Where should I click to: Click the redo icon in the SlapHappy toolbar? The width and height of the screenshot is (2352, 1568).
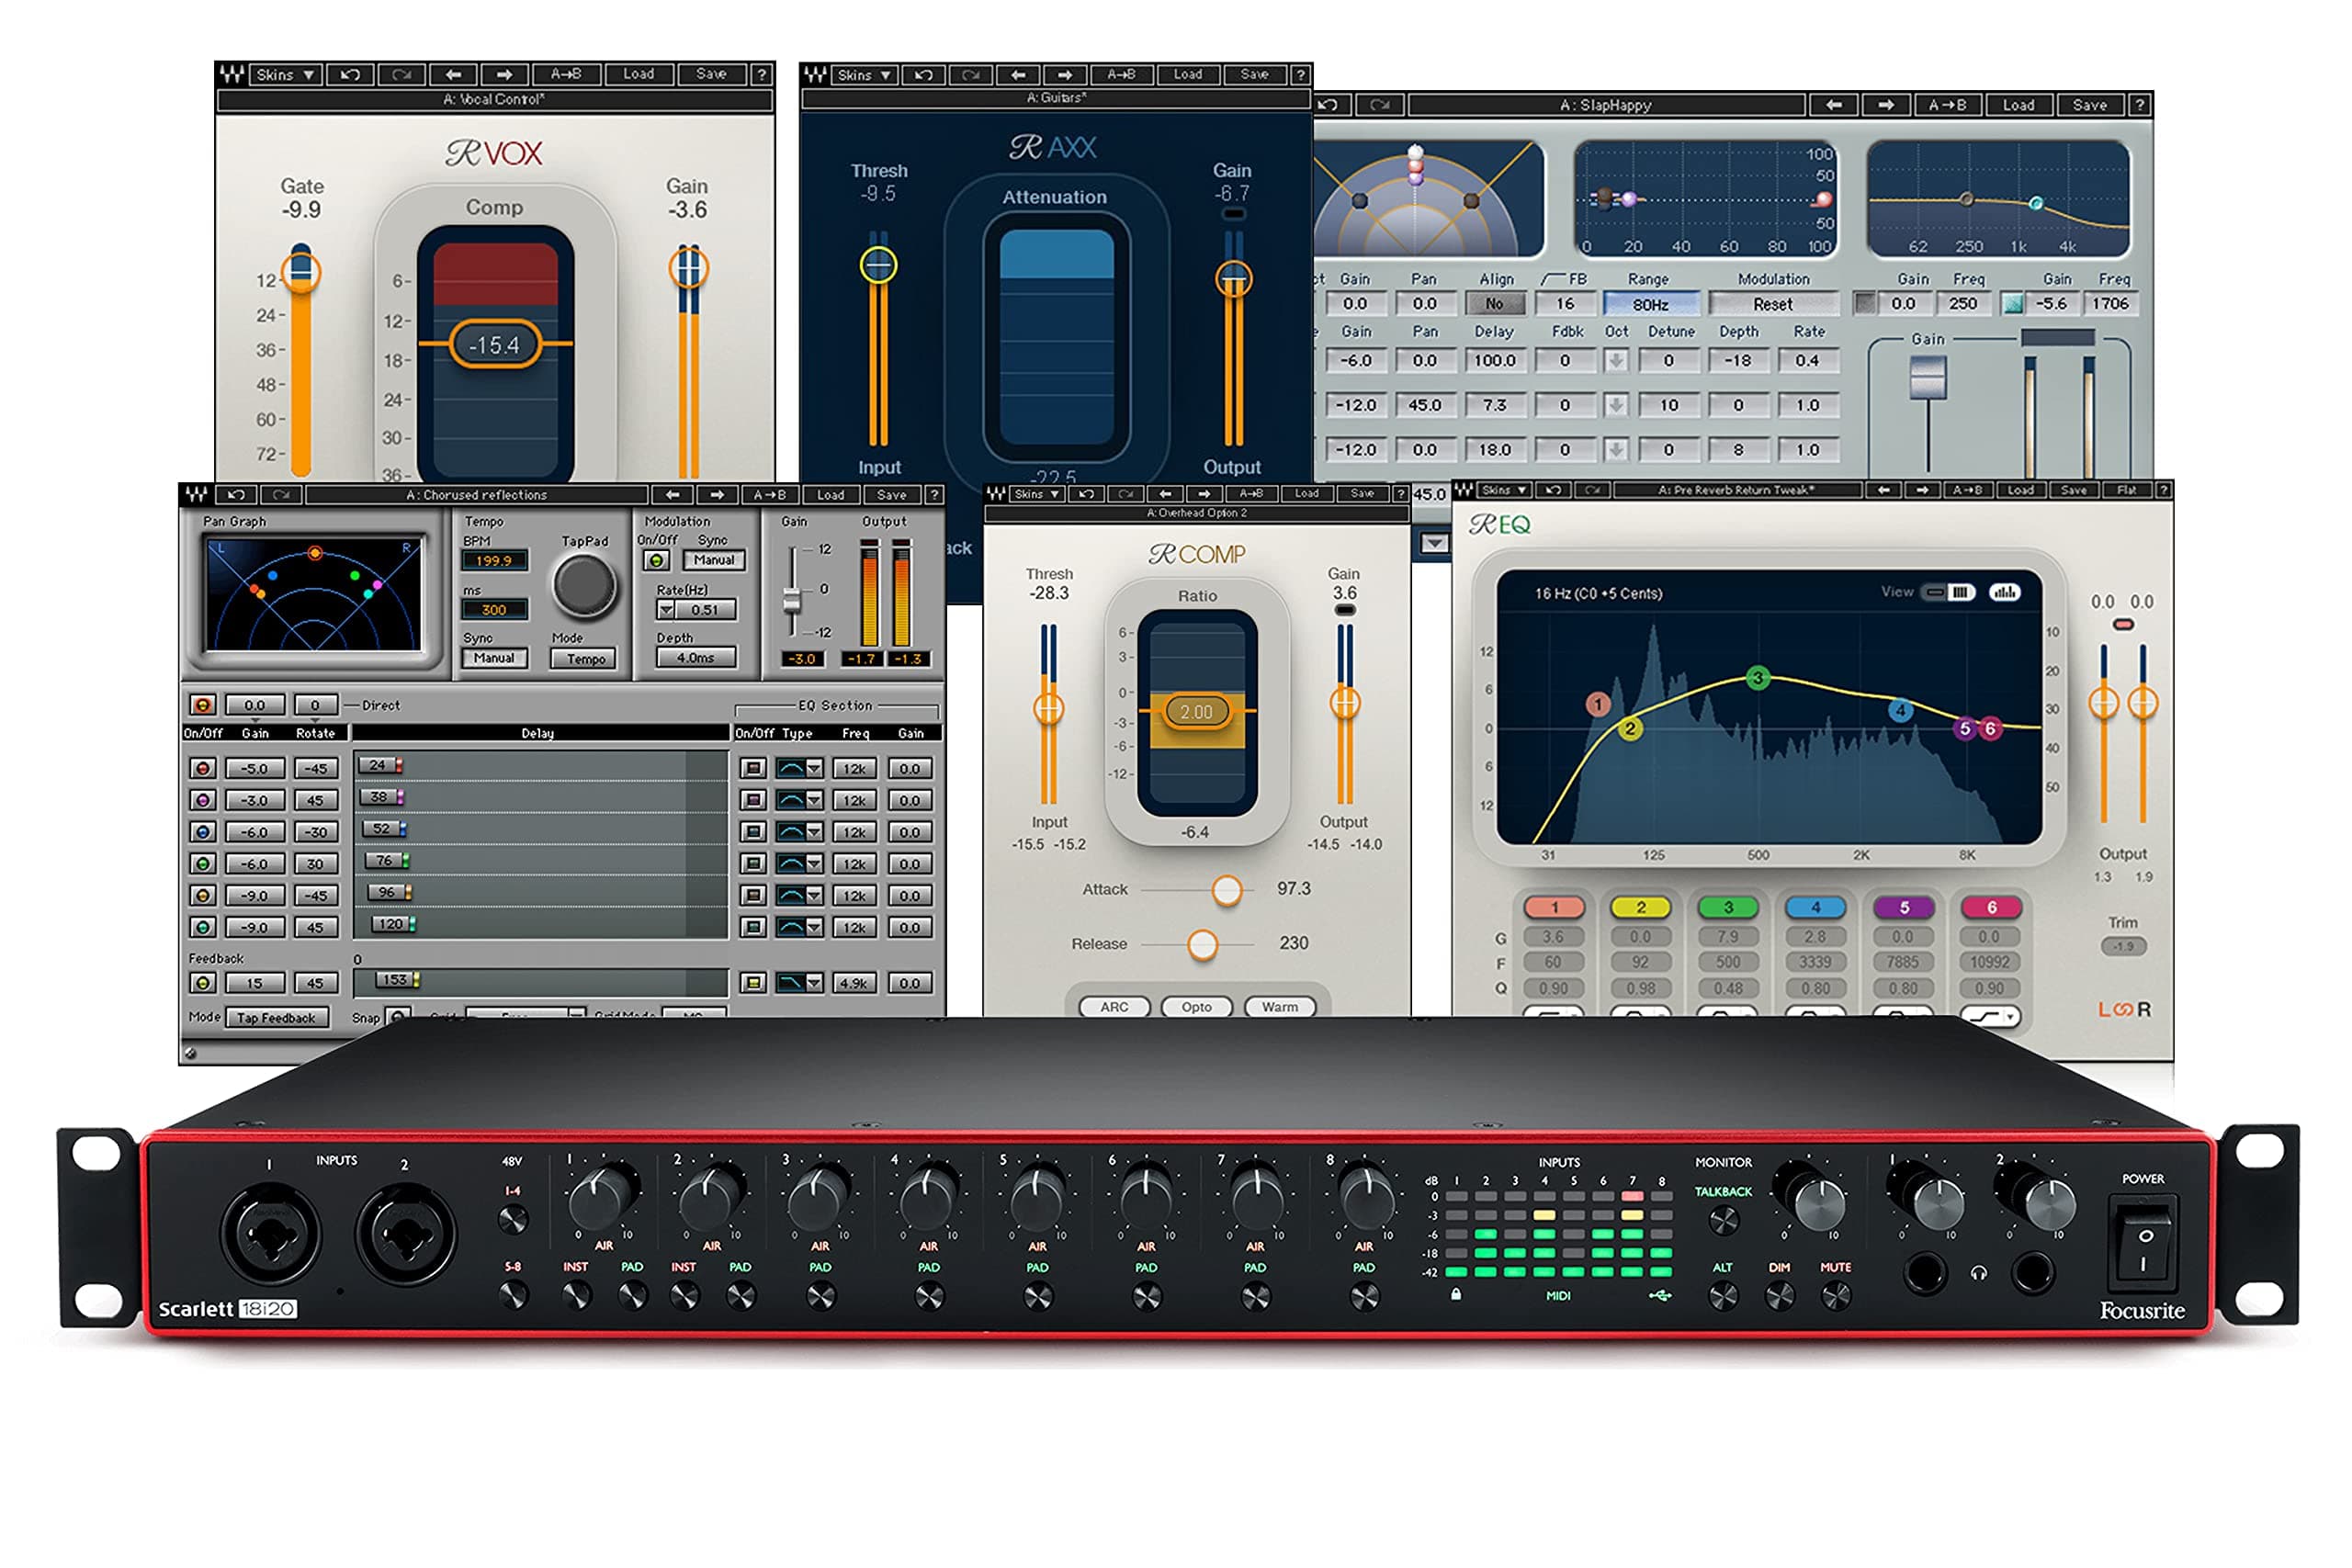(x=1380, y=105)
